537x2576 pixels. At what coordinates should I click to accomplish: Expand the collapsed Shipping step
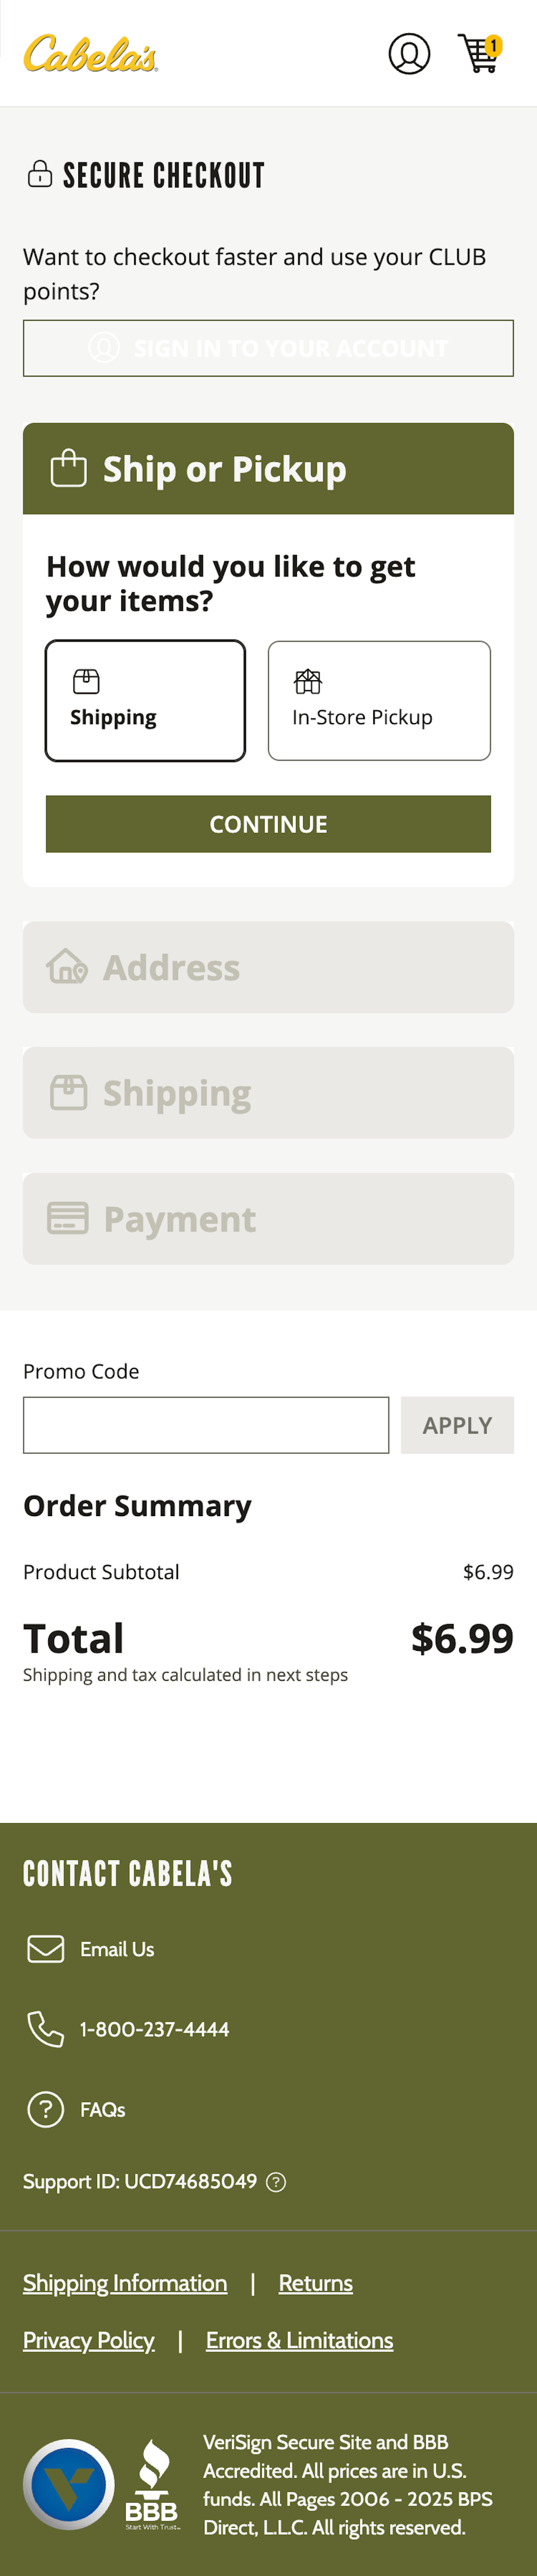(x=268, y=1092)
